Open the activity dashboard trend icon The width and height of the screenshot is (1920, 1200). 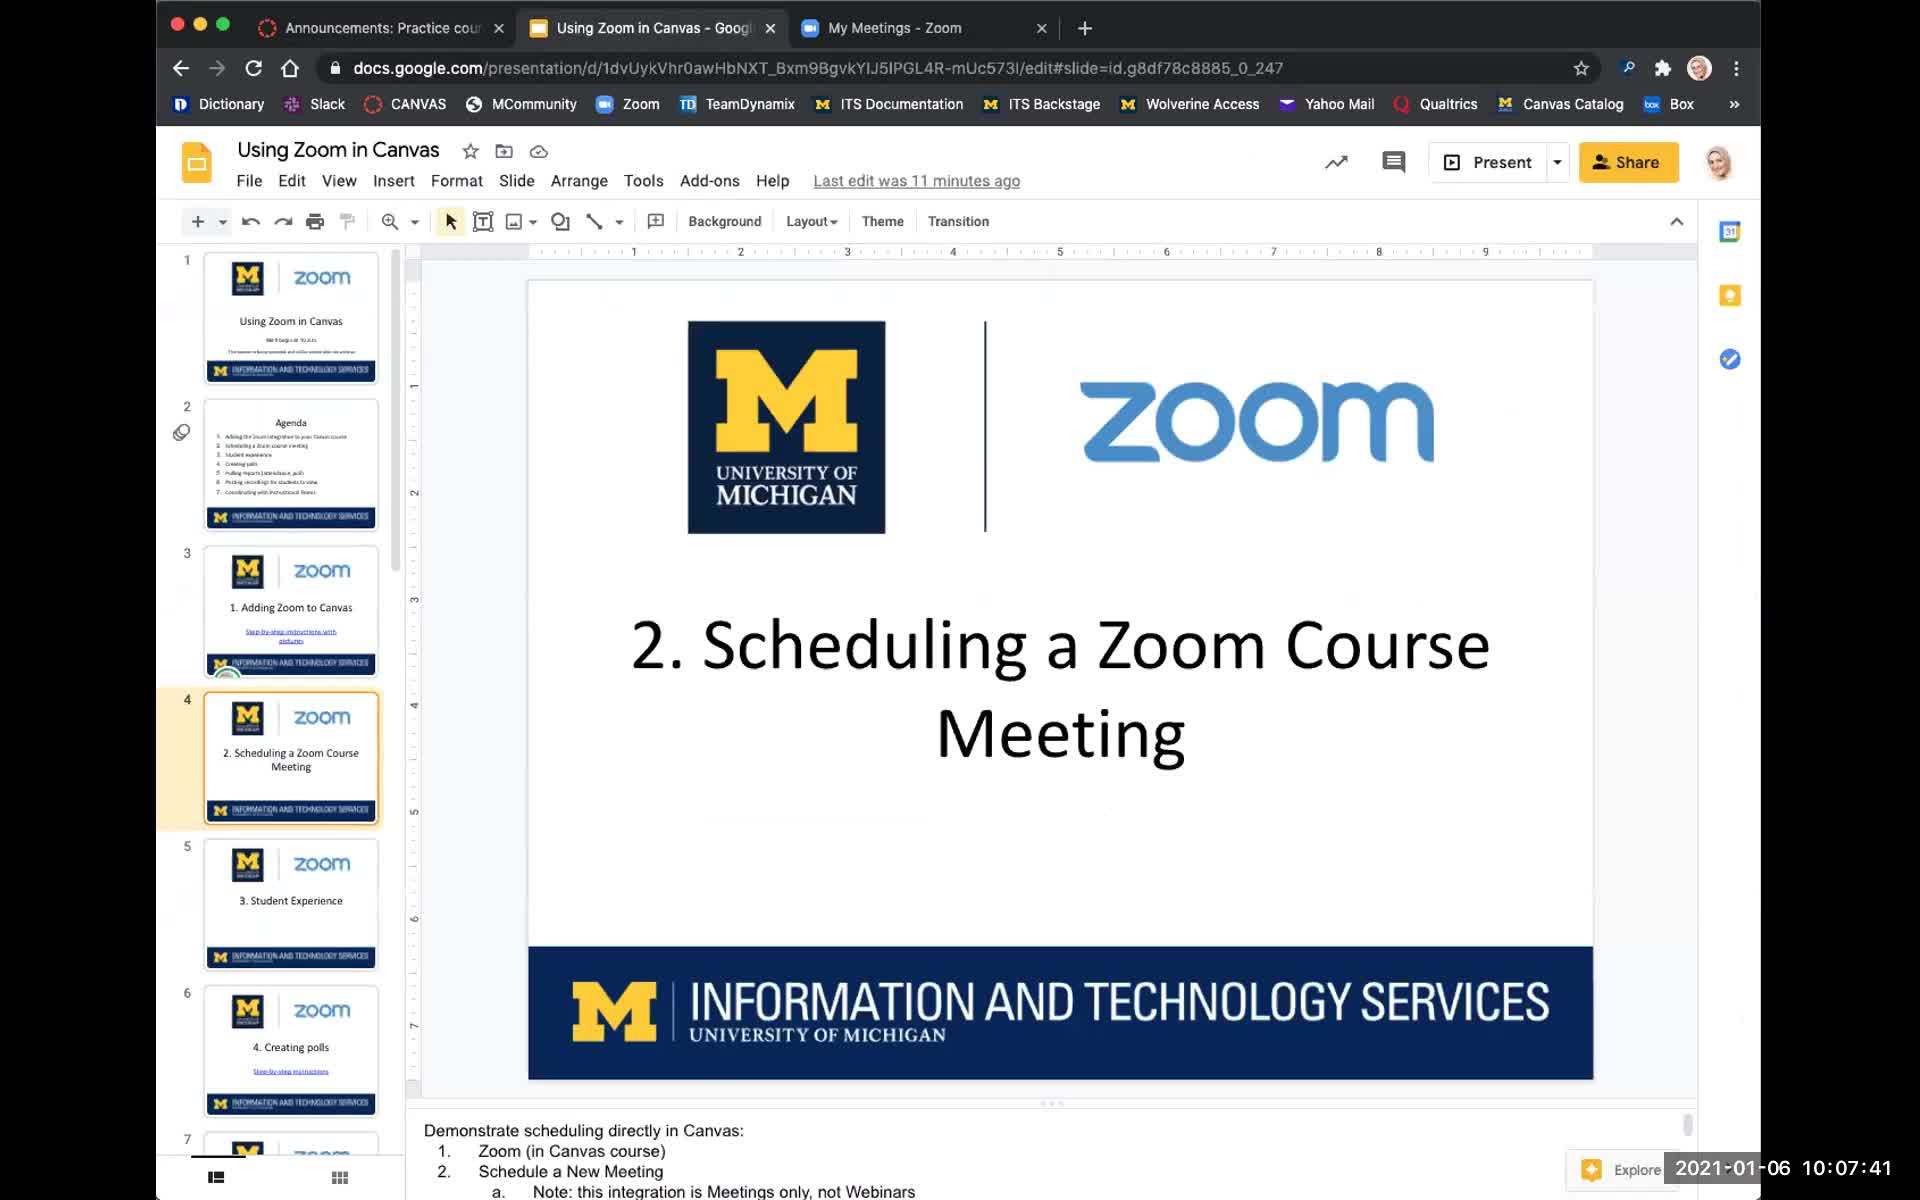(1337, 162)
